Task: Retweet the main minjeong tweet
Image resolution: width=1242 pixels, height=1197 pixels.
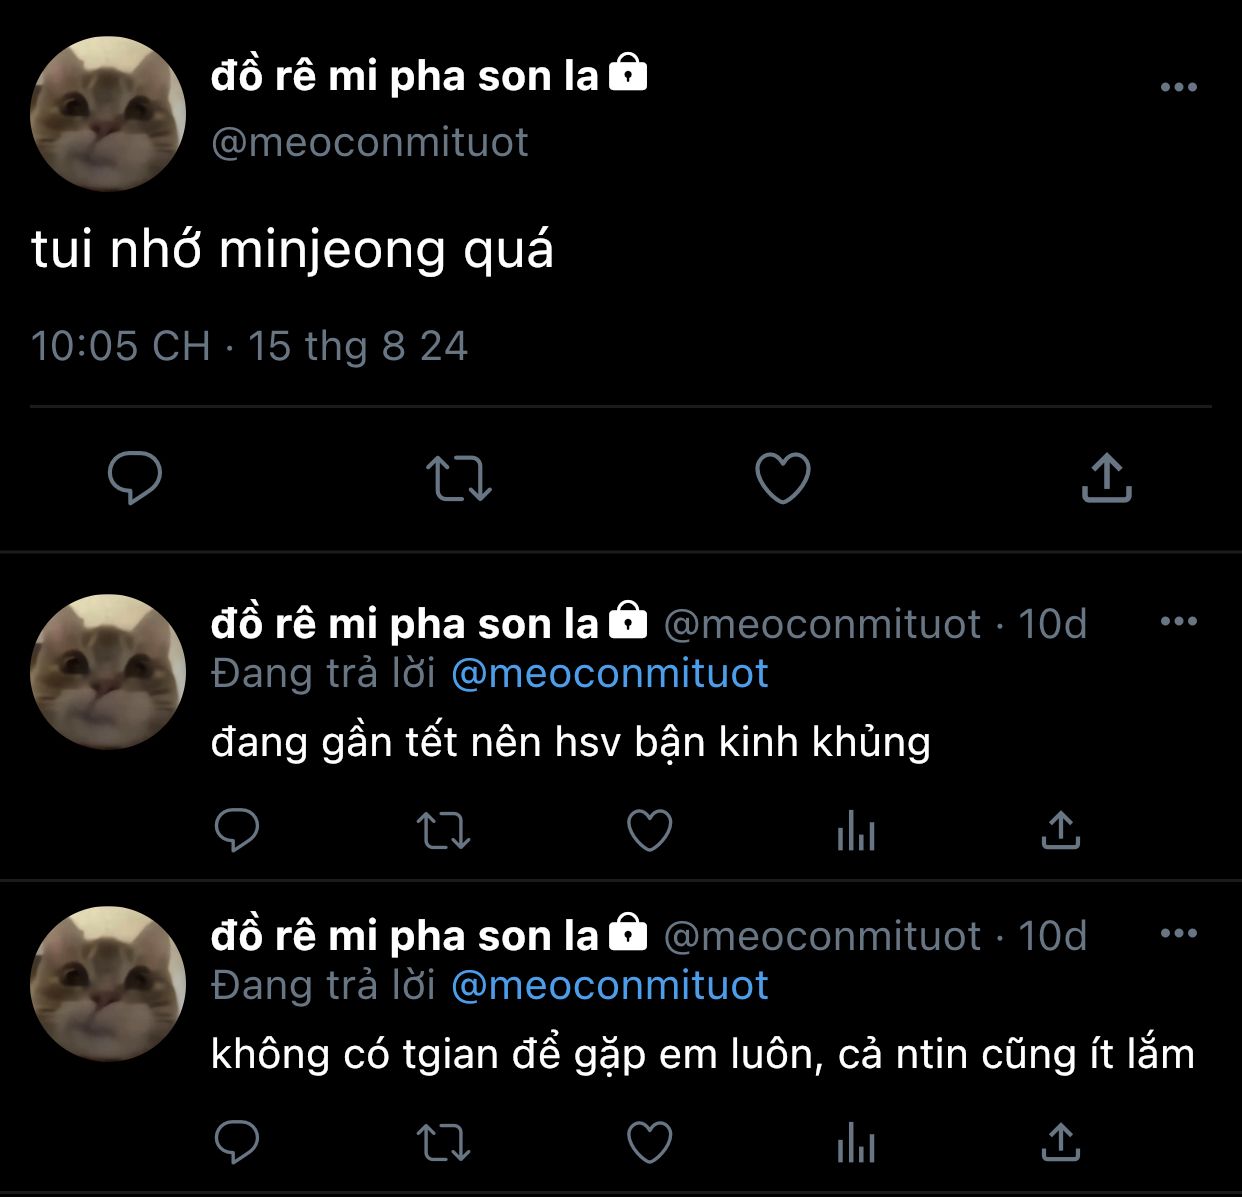Action: (459, 478)
